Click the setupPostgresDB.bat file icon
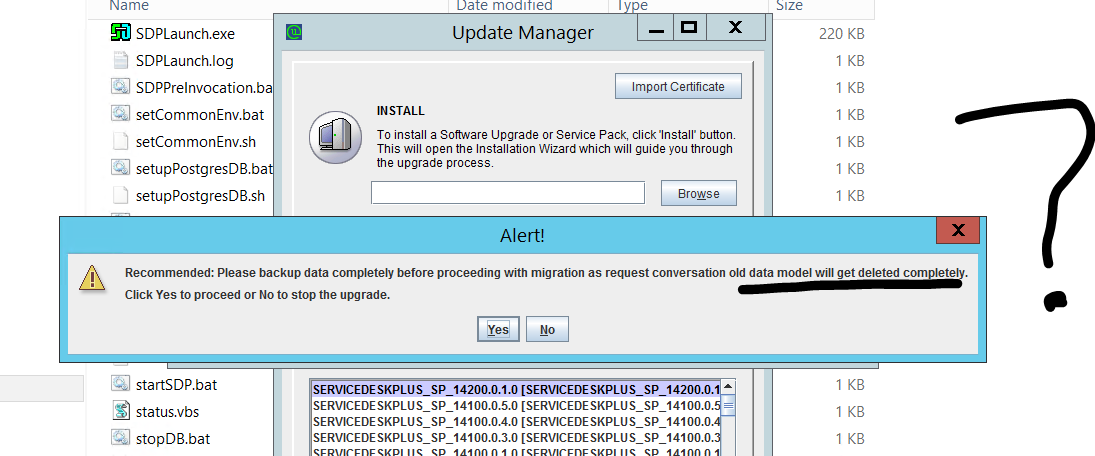 pos(121,168)
